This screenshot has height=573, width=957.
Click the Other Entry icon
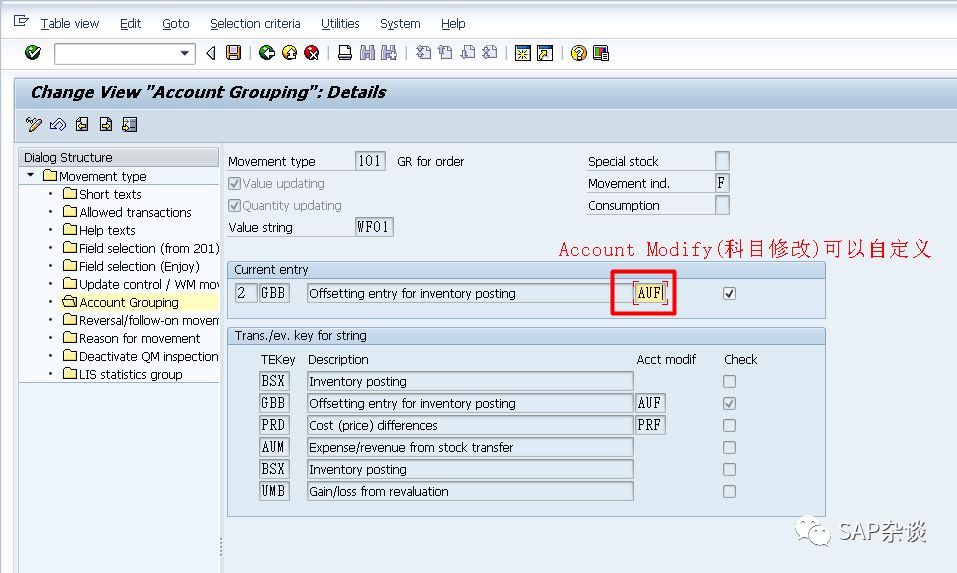tap(129, 124)
